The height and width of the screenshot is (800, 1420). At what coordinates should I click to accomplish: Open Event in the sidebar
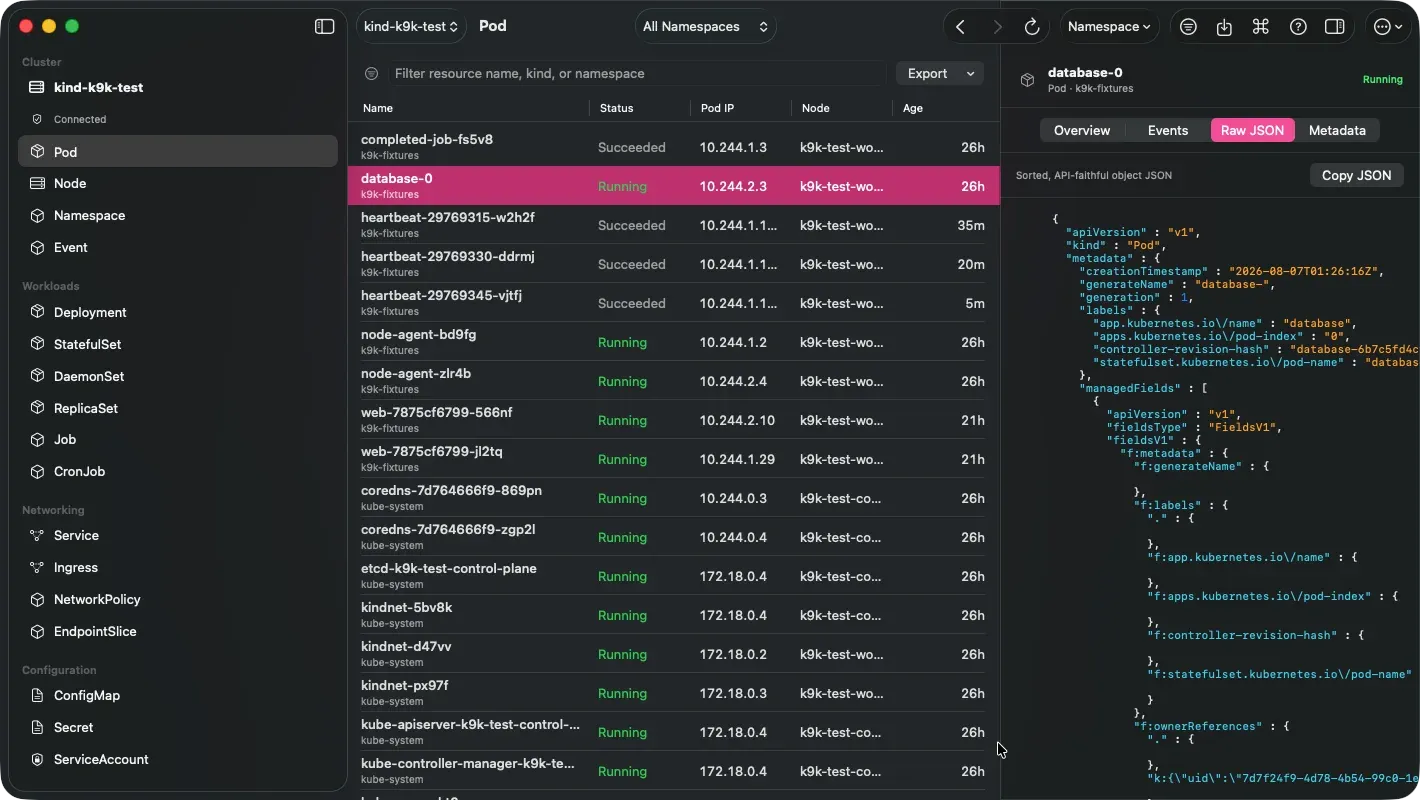(178, 247)
